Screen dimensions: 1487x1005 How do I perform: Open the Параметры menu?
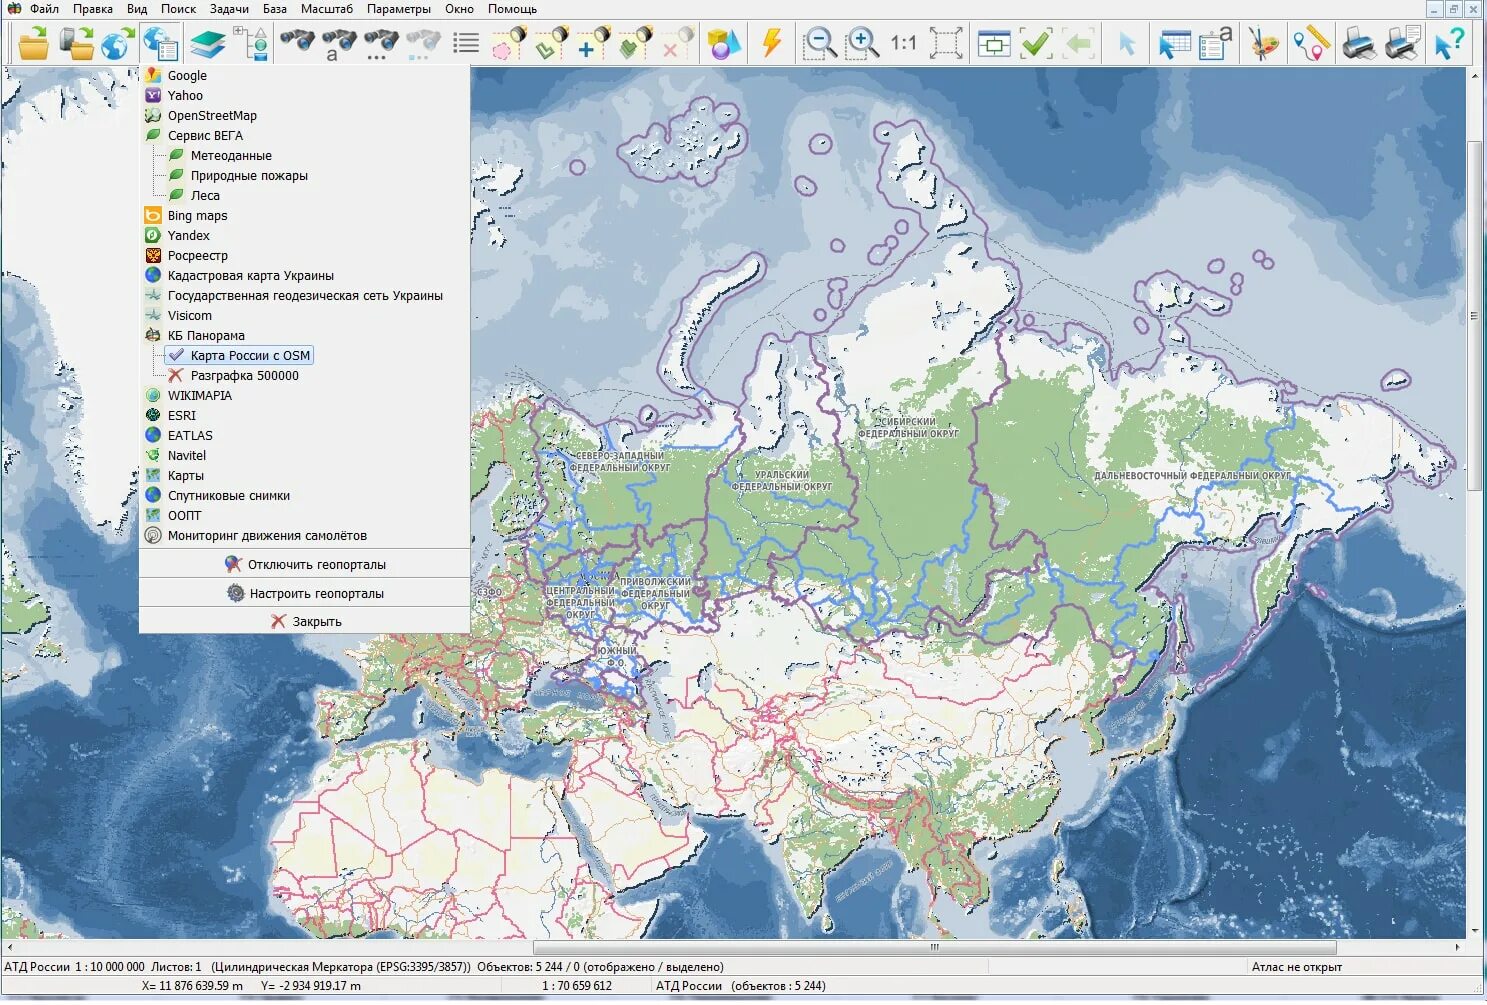(x=399, y=9)
